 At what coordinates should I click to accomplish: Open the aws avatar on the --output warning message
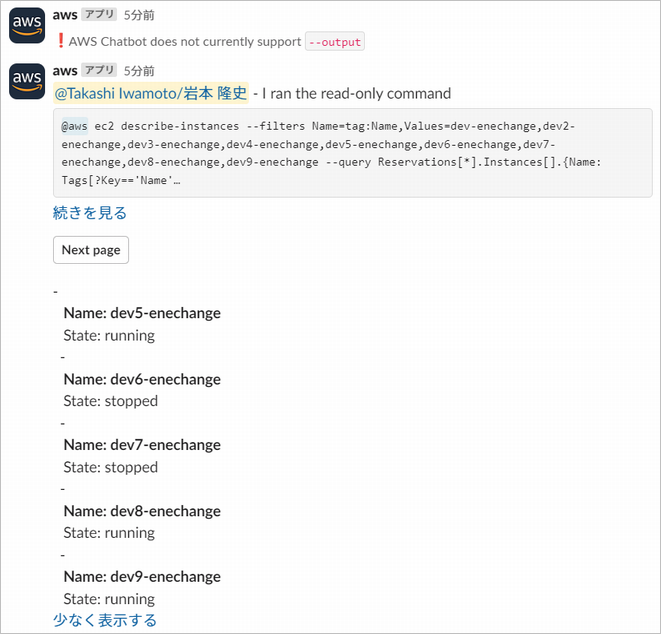pos(27,25)
